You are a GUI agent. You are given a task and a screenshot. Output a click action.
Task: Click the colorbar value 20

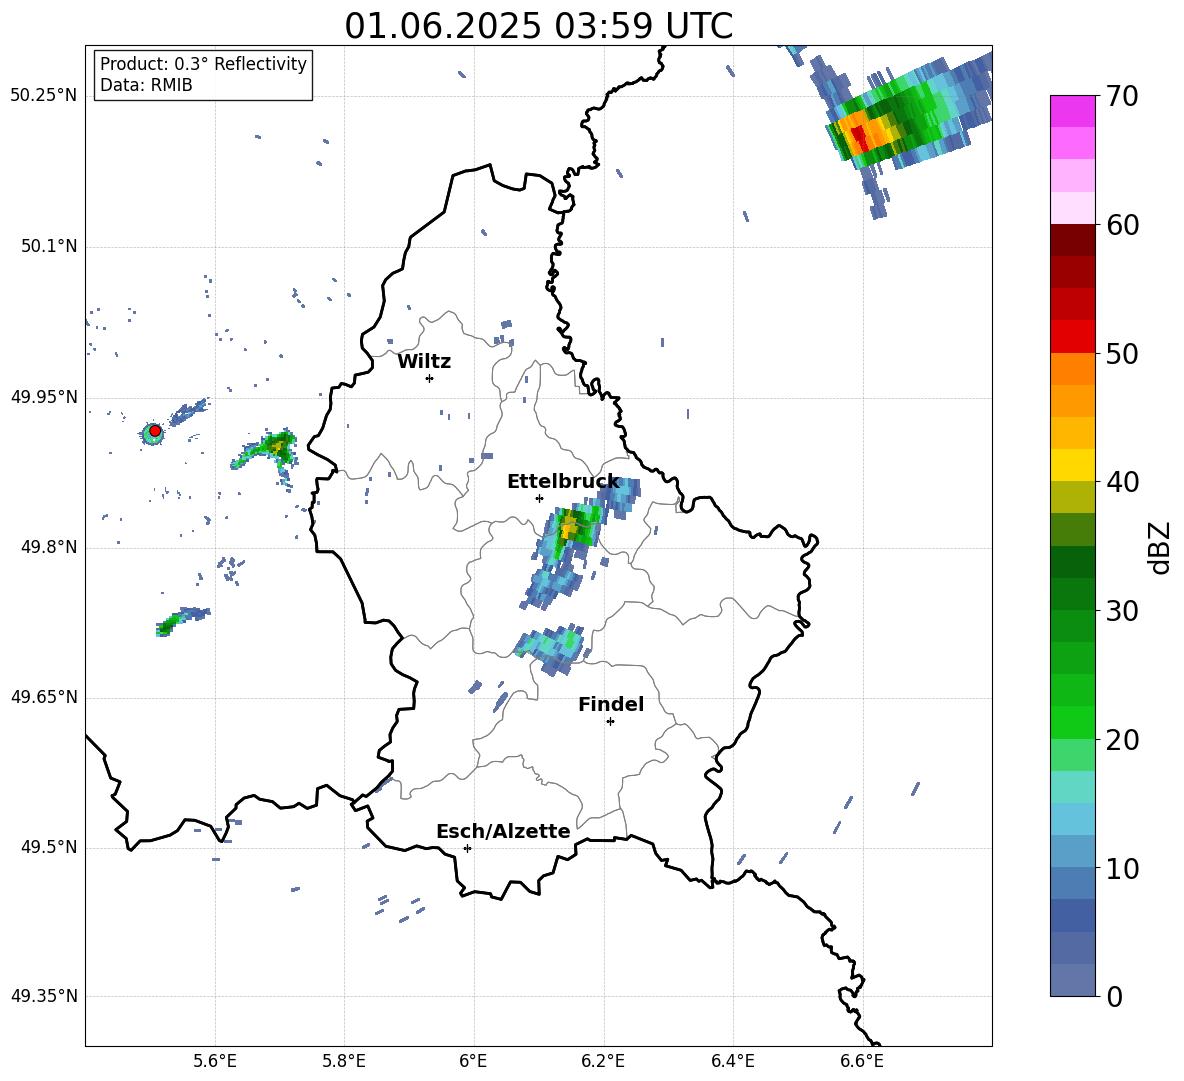[1122, 739]
